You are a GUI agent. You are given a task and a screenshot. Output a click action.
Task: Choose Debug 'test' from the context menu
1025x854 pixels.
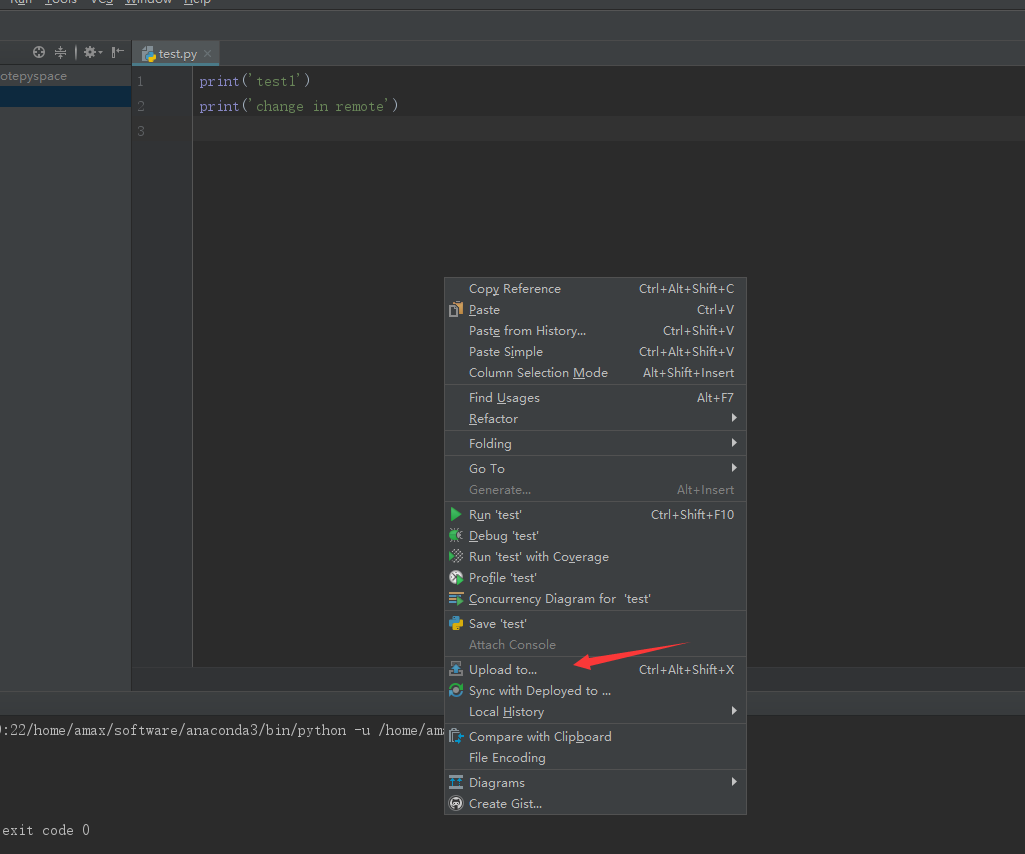click(x=503, y=536)
